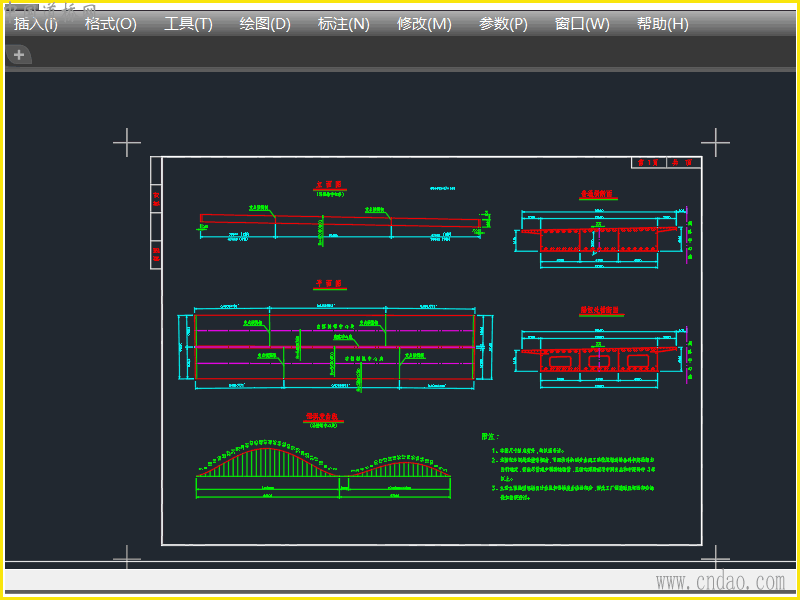
Task: Select the 平面图 title text in drawing
Action: (329, 283)
